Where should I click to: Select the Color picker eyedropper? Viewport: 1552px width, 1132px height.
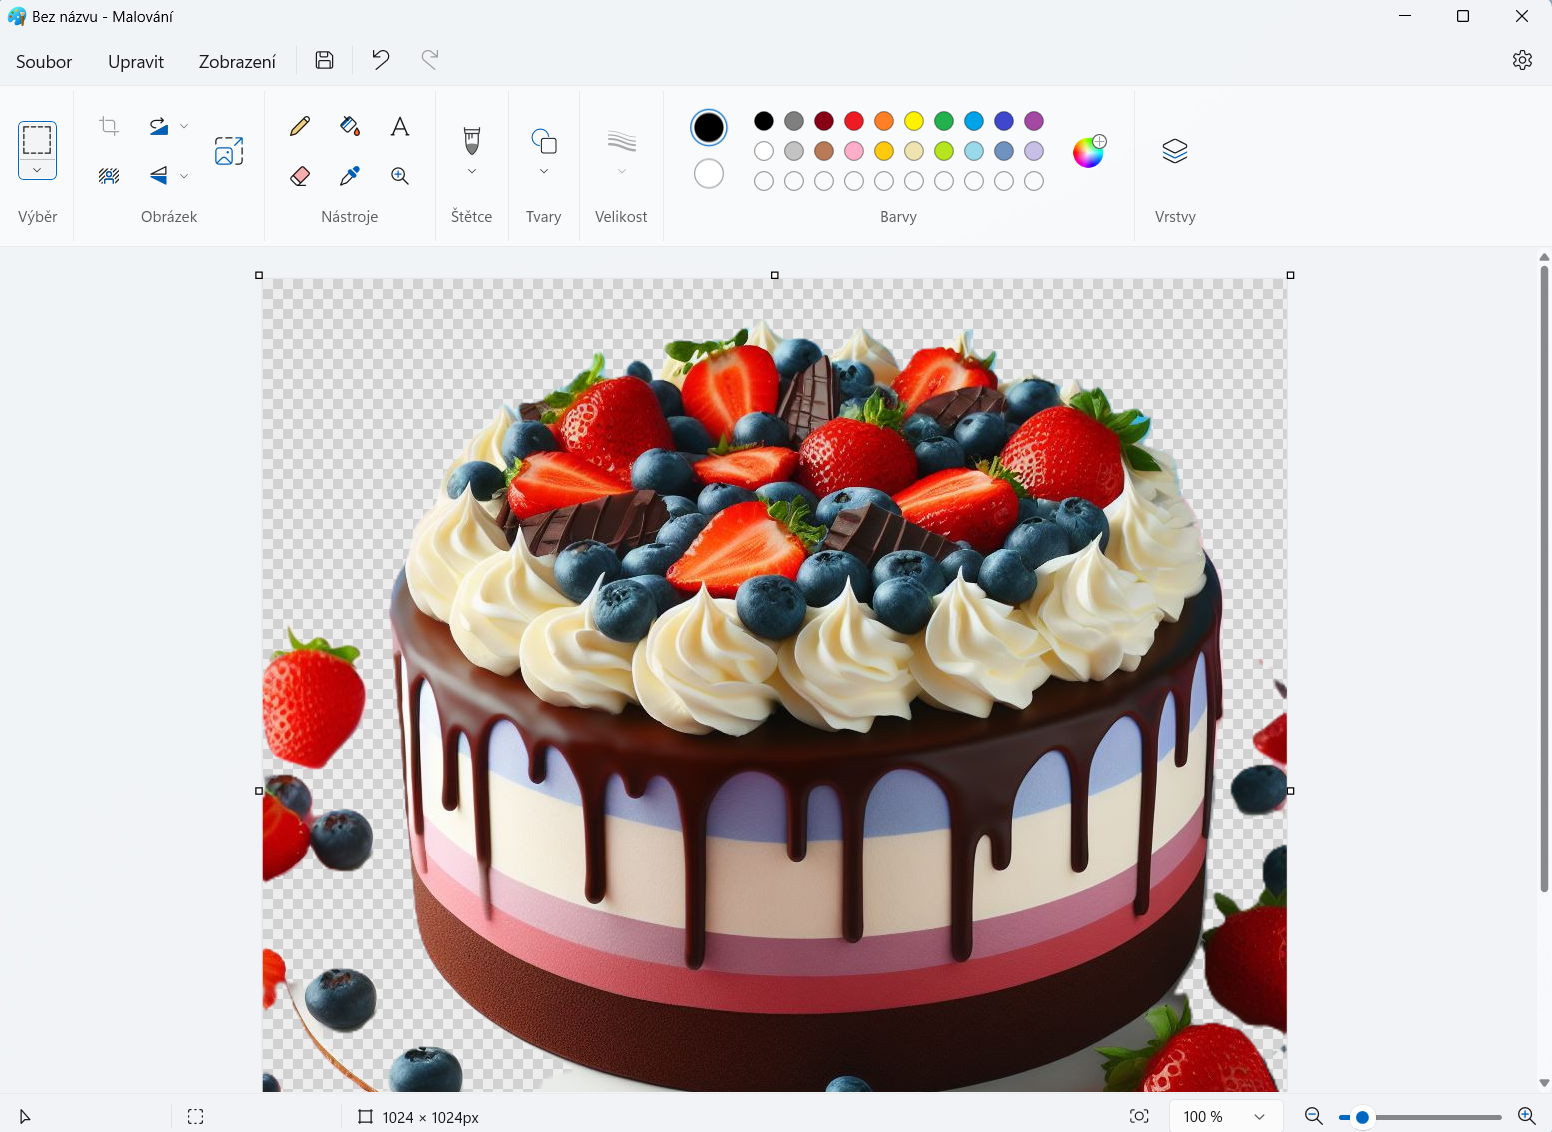tap(350, 176)
